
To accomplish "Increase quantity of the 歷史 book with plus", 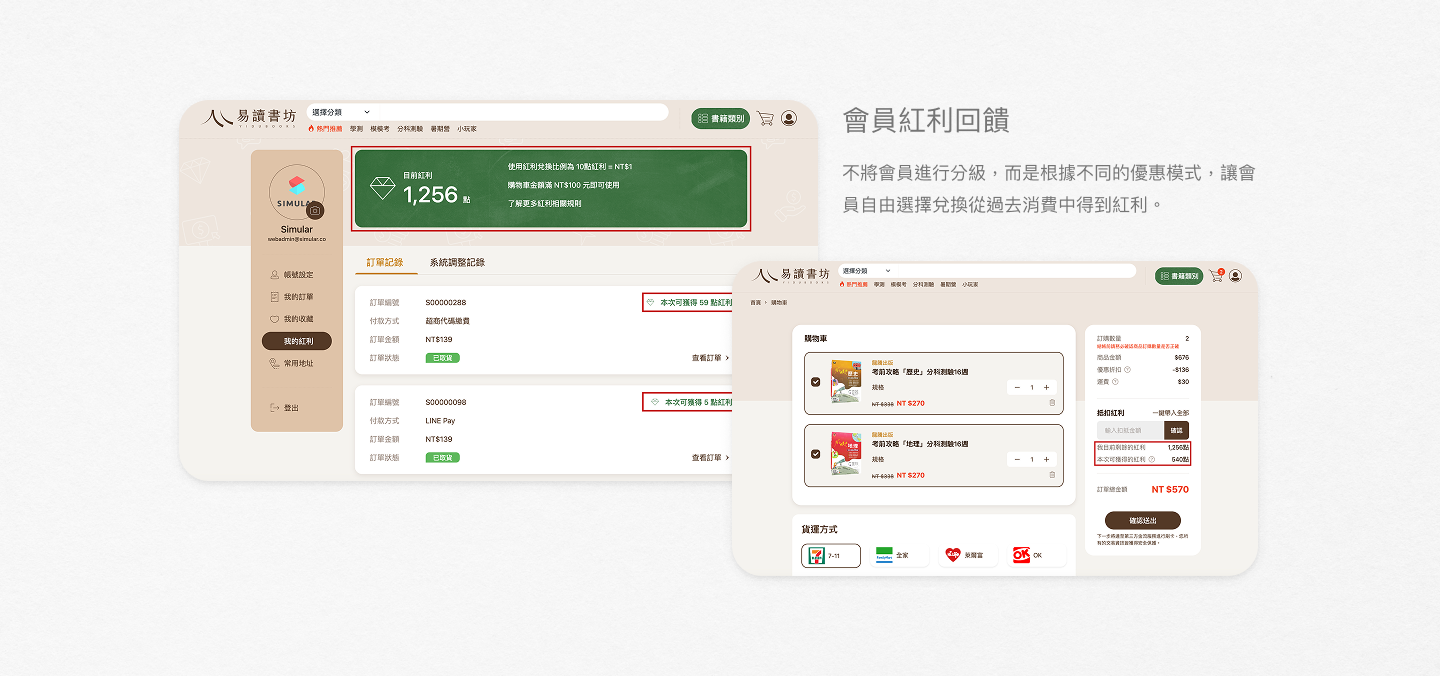I will click(x=1046, y=388).
